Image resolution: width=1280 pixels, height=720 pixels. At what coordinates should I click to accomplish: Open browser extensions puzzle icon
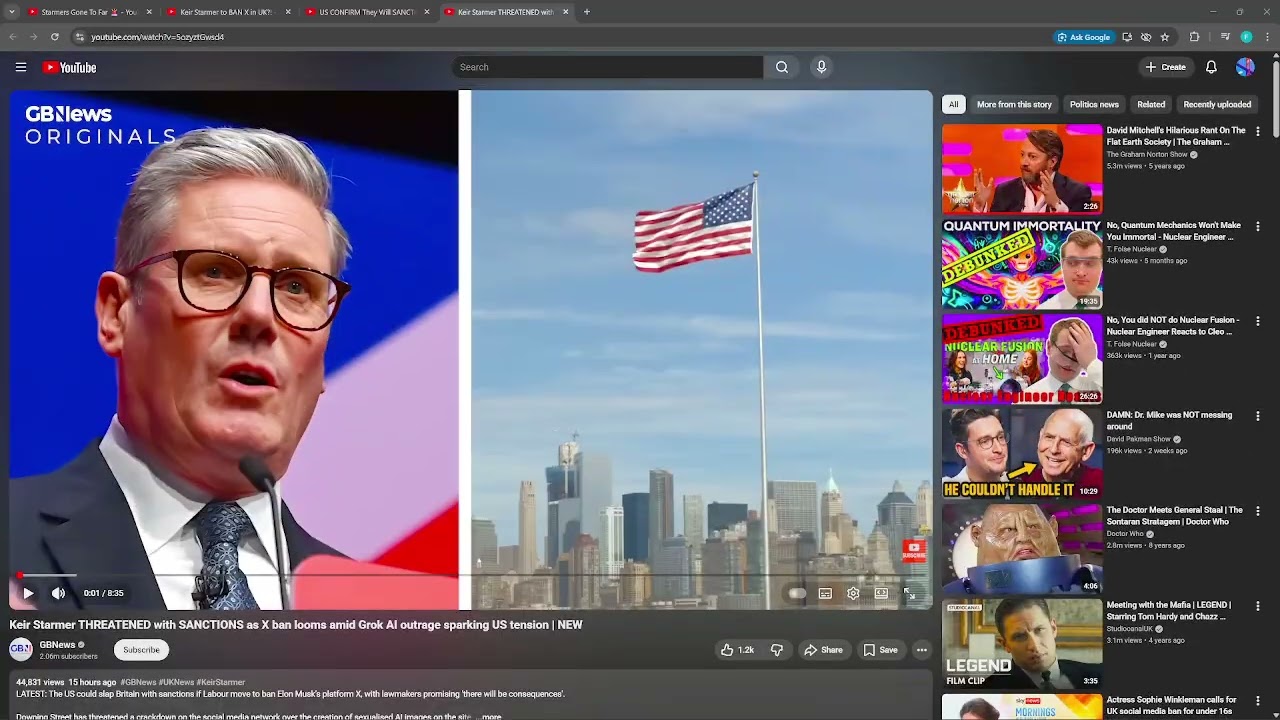pyautogui.click(x=1194, y=37)
